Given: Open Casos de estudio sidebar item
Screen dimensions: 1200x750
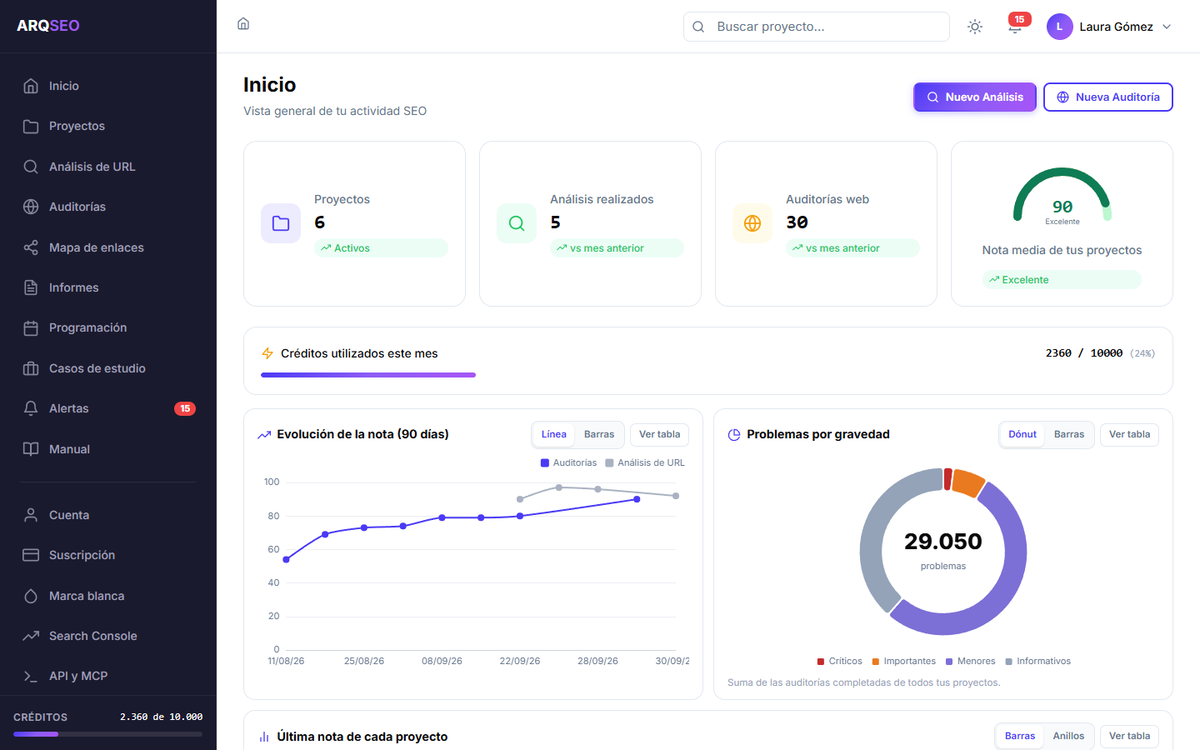Looking at the screenshot, I should point(108,368).
